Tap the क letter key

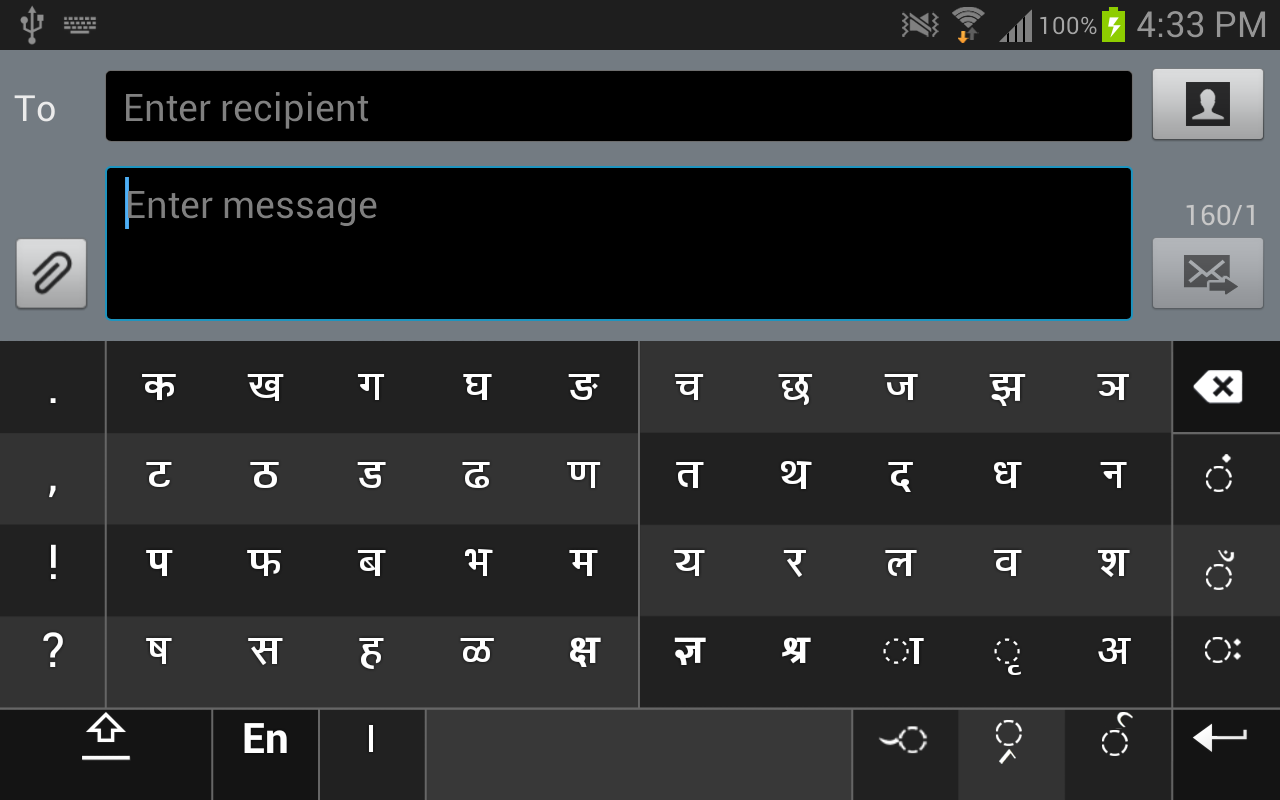click(x=159, y=387)
